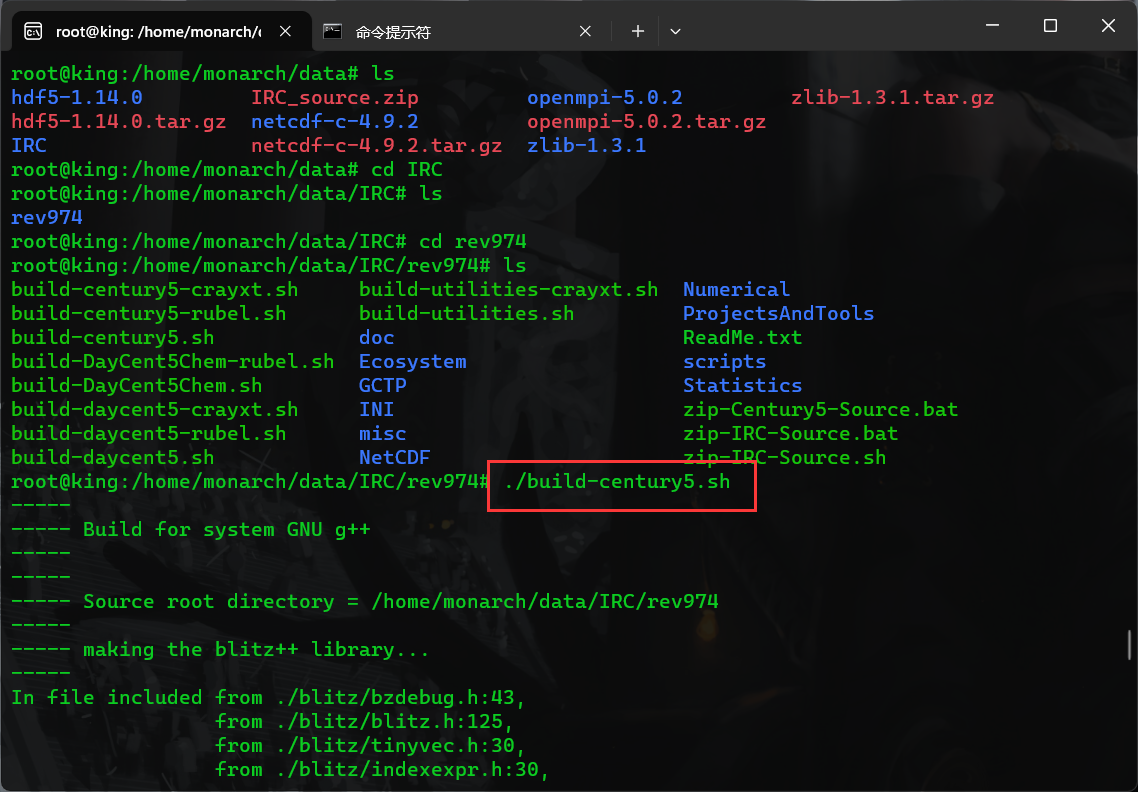Click the Numerical directory name

coord(736,289)
